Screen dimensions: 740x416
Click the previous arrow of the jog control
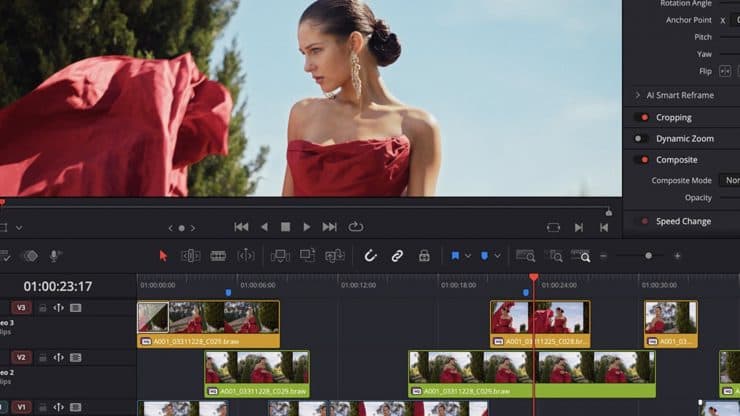click(170, 228)
